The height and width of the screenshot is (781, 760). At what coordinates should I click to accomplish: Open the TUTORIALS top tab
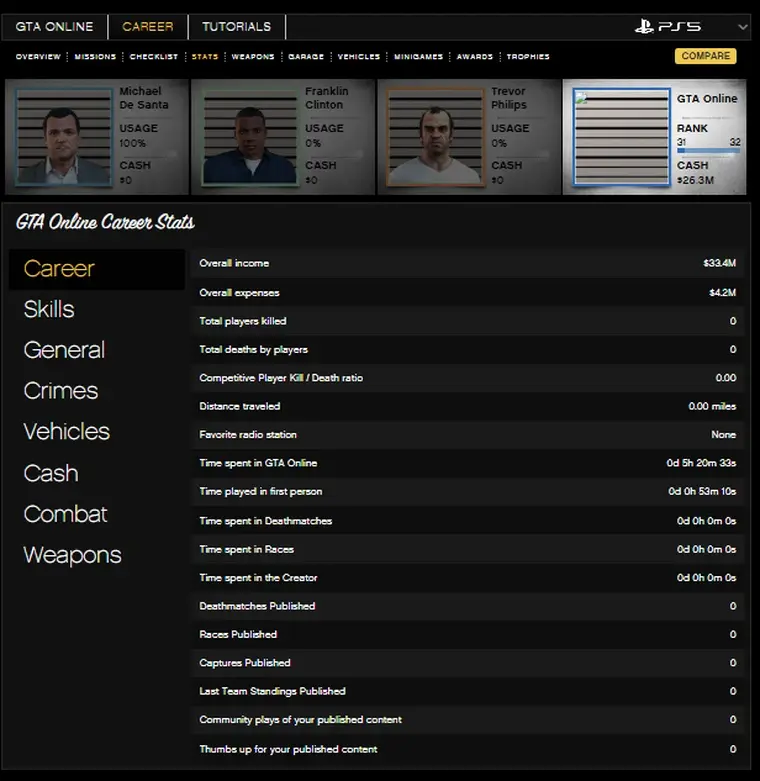click(236, 27)
